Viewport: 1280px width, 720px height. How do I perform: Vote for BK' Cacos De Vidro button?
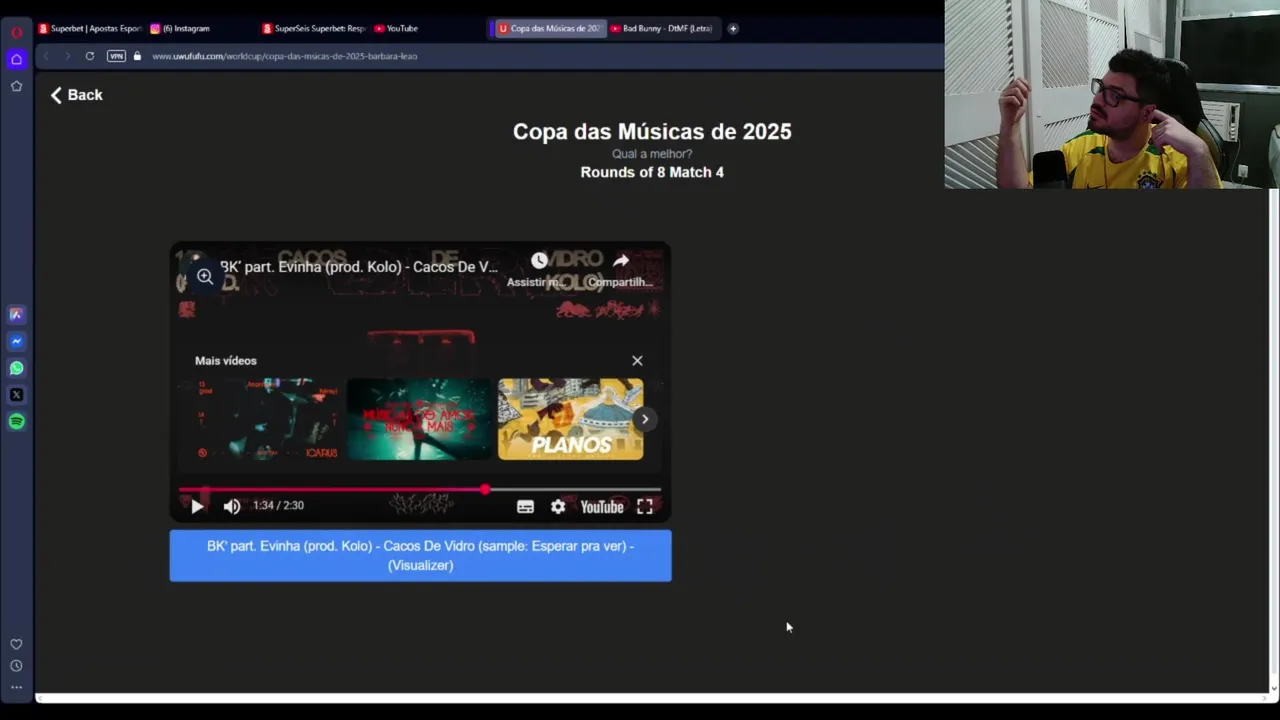pos(420,556)
